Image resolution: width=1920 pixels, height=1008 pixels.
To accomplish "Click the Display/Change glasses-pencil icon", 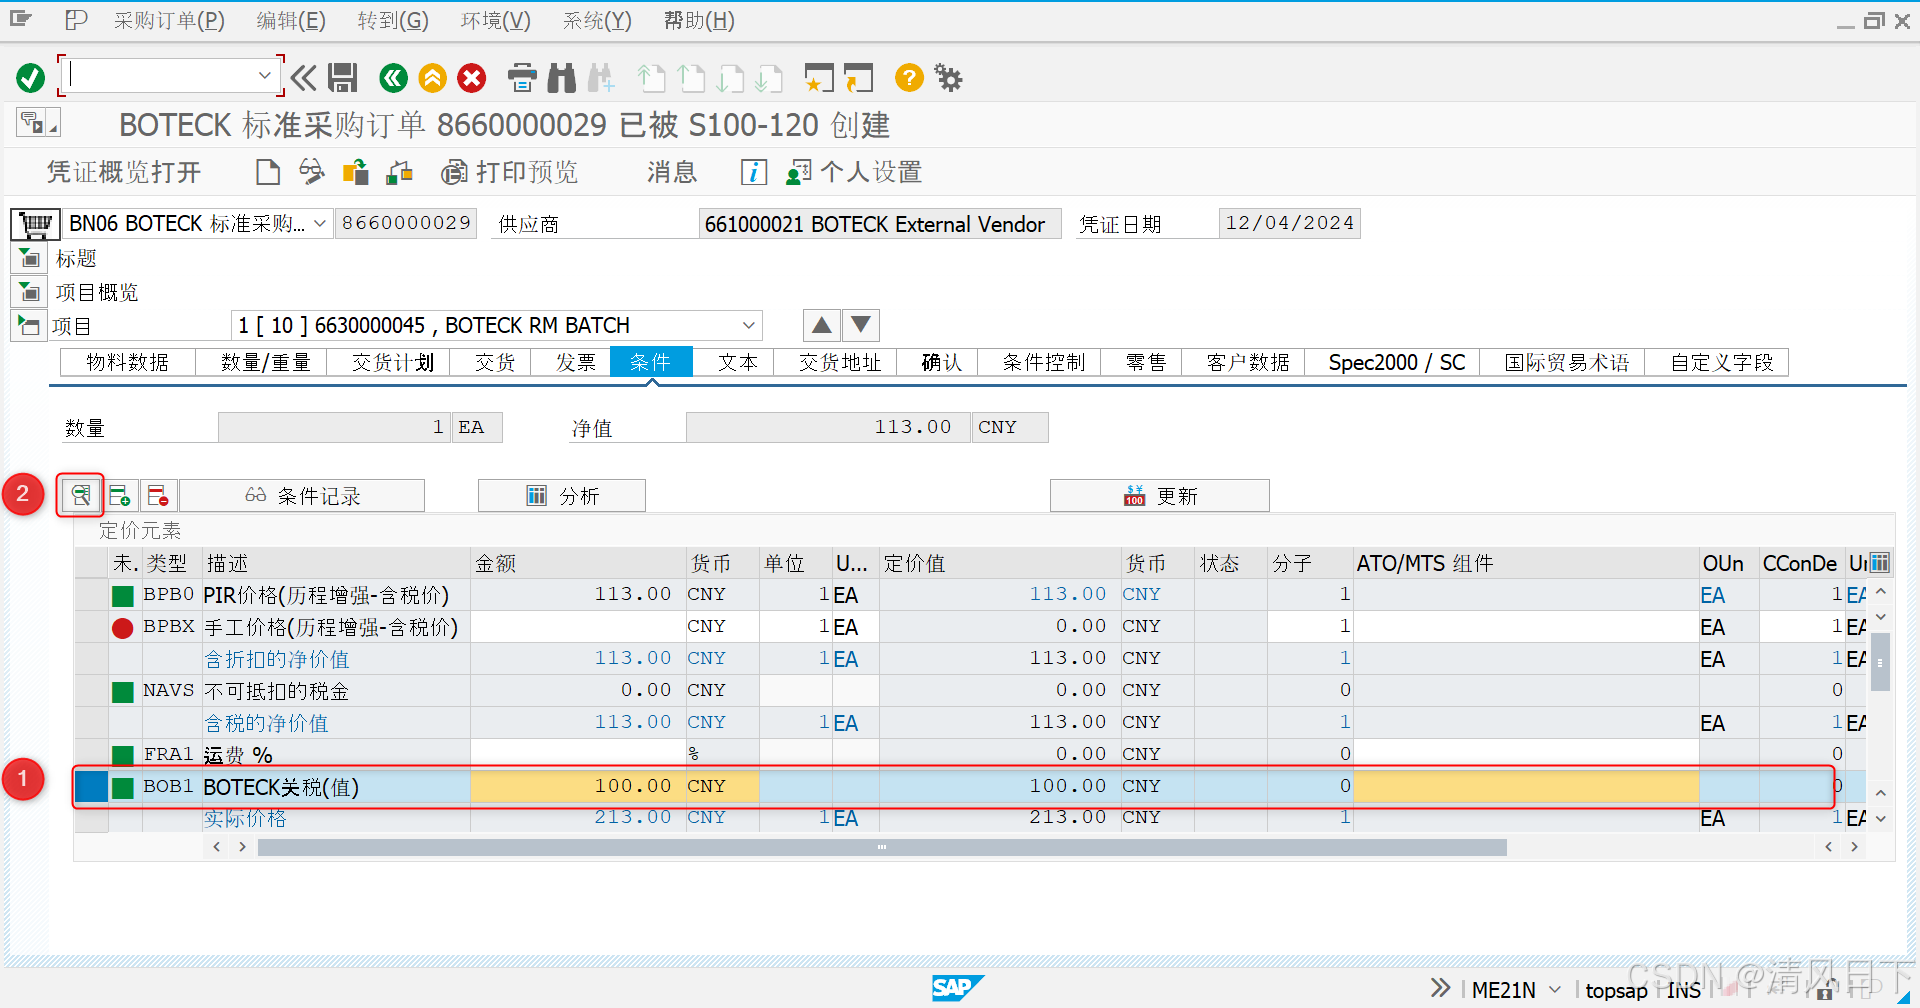I will click(312, 172).
